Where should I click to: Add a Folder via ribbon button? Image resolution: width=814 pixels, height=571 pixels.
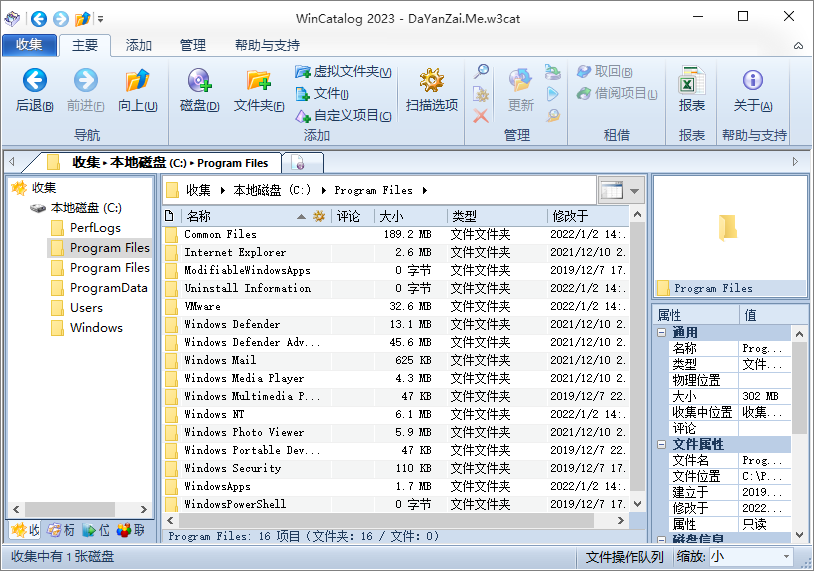pyautogui.click(x=259, y=90)
